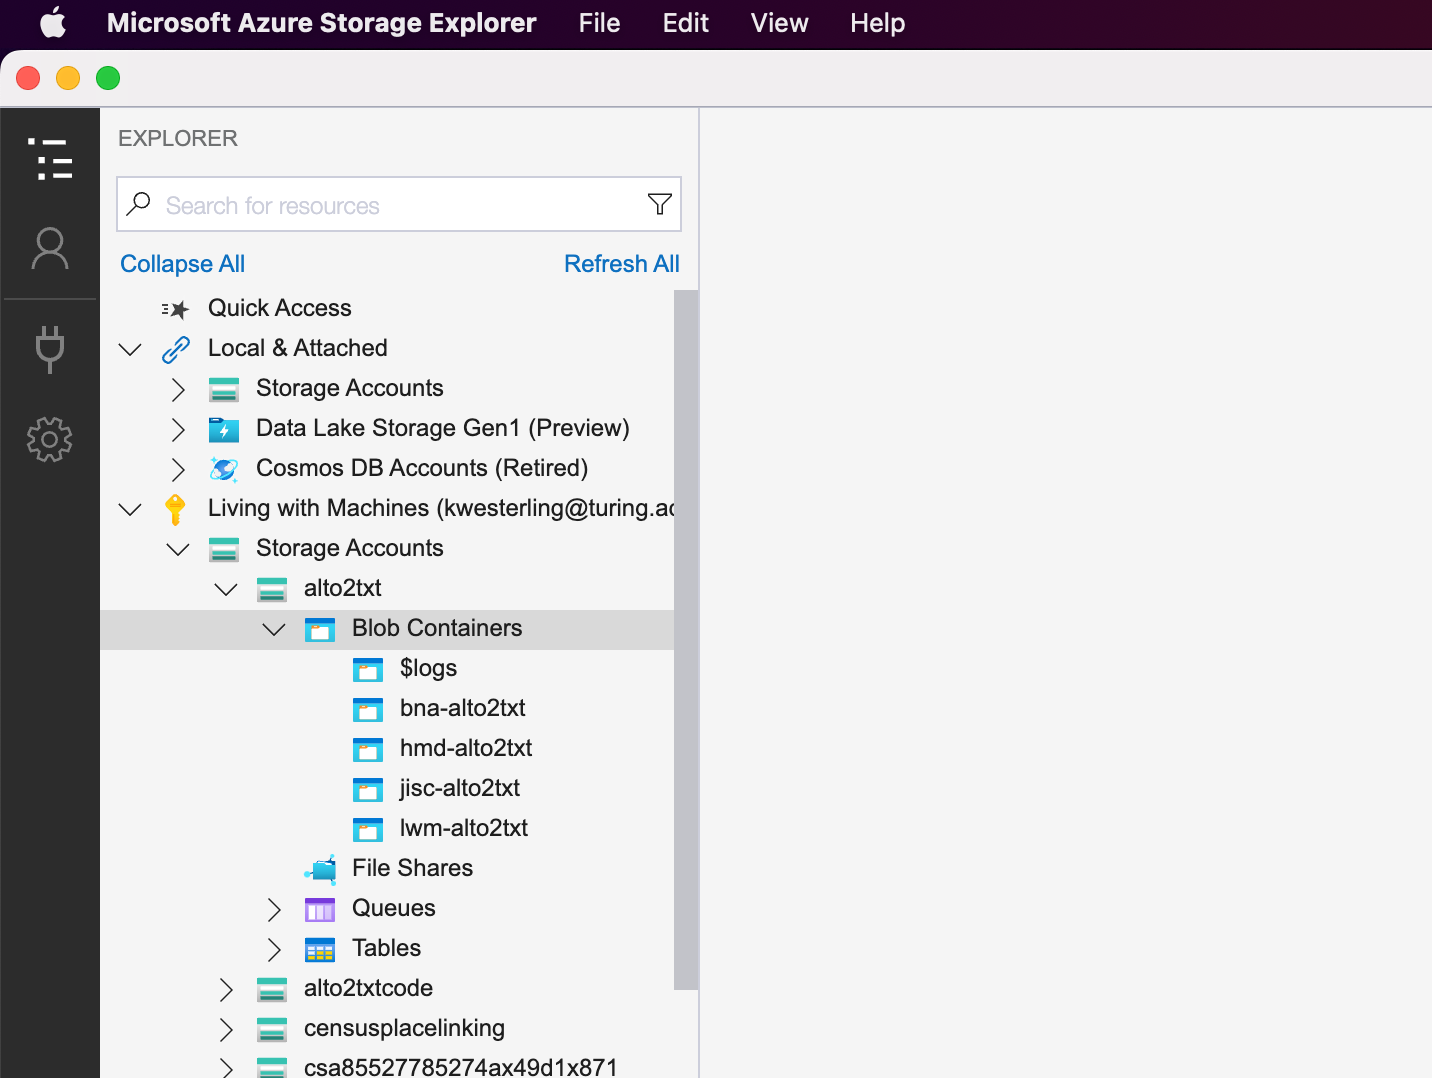Expand the alto2txtcode account
Viewport: 1432px width, 1078px height.
[226, 989]
